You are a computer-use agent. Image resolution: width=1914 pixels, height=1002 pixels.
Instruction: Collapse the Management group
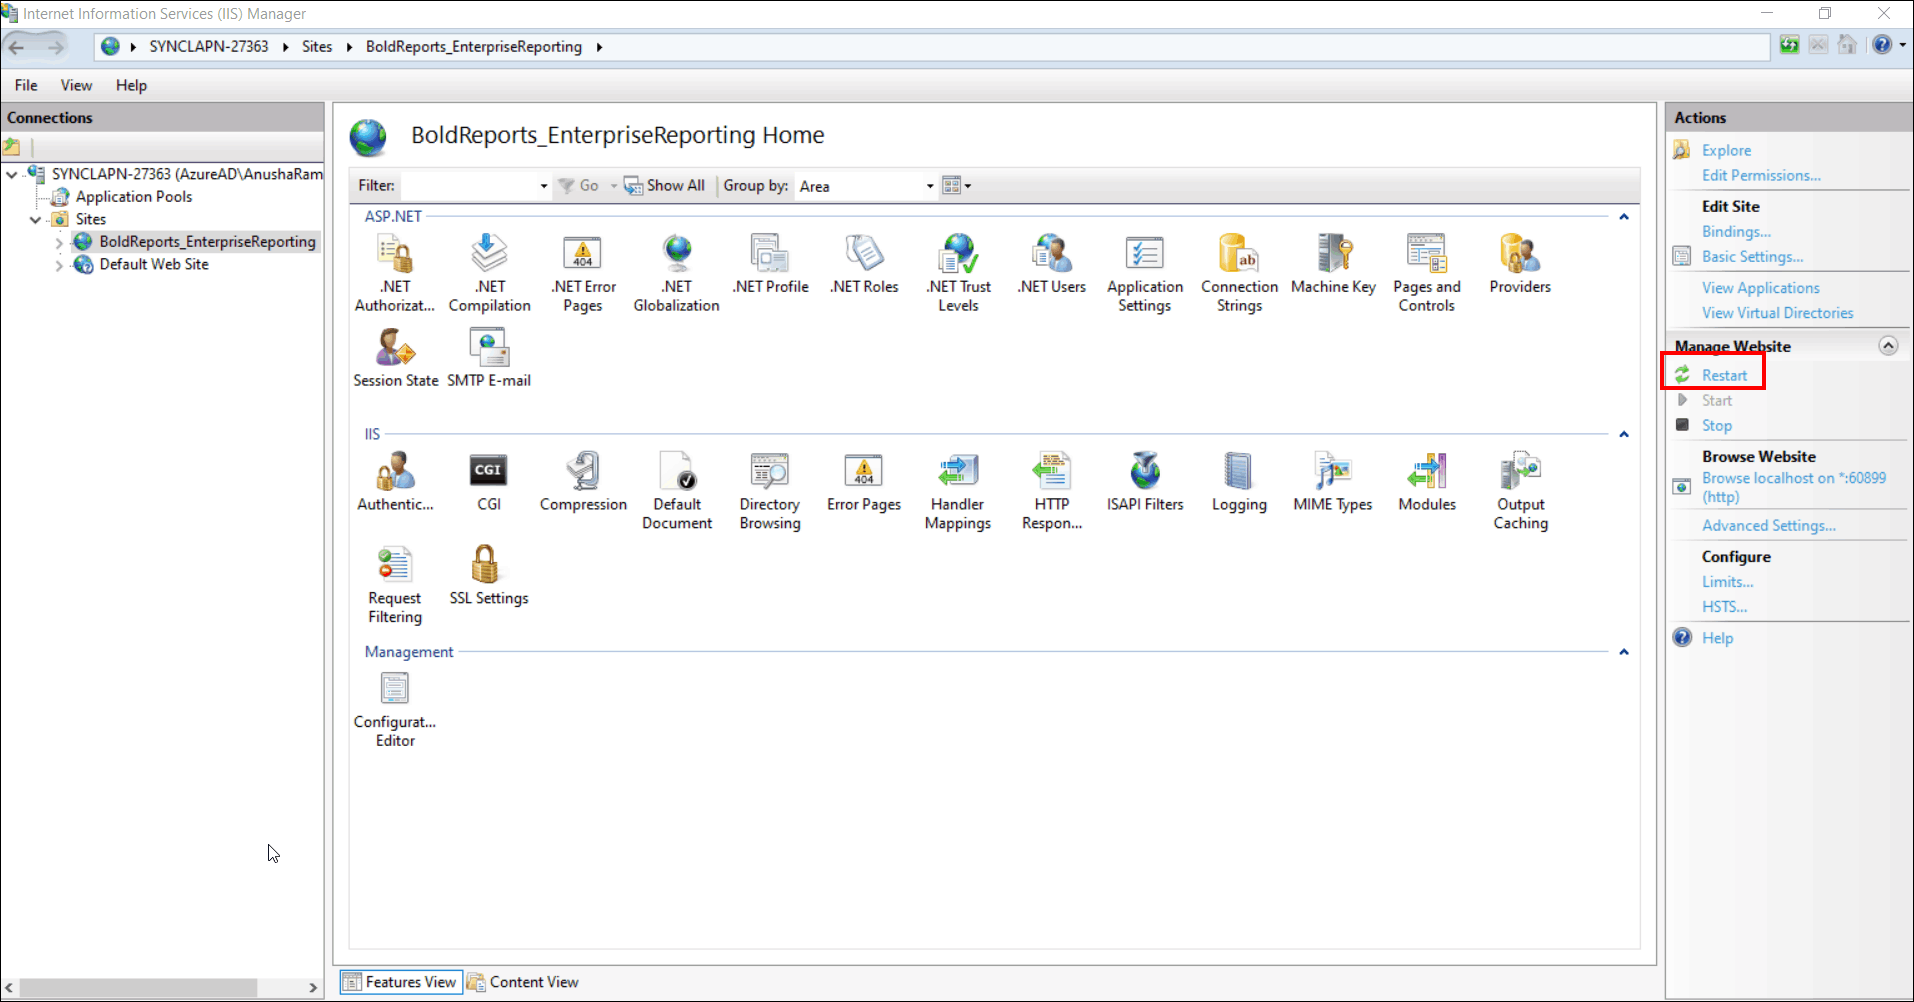coord(1624,652)
